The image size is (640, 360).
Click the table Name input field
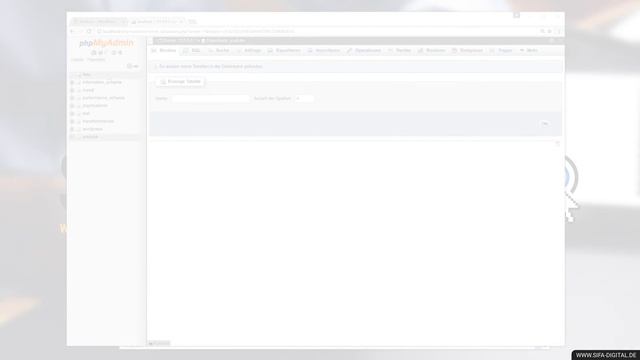pos(210,98)
